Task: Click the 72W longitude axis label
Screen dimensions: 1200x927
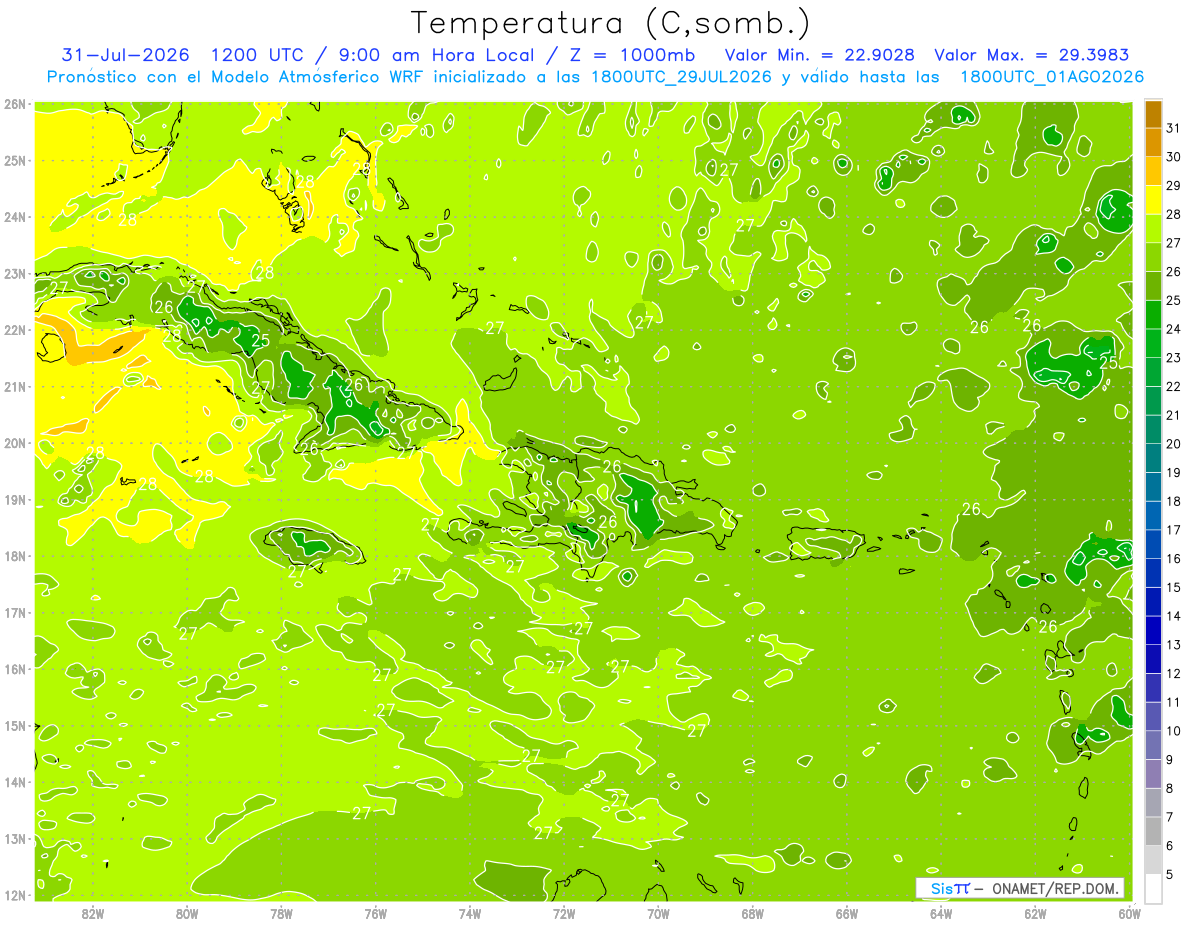Action: point(564,913)
